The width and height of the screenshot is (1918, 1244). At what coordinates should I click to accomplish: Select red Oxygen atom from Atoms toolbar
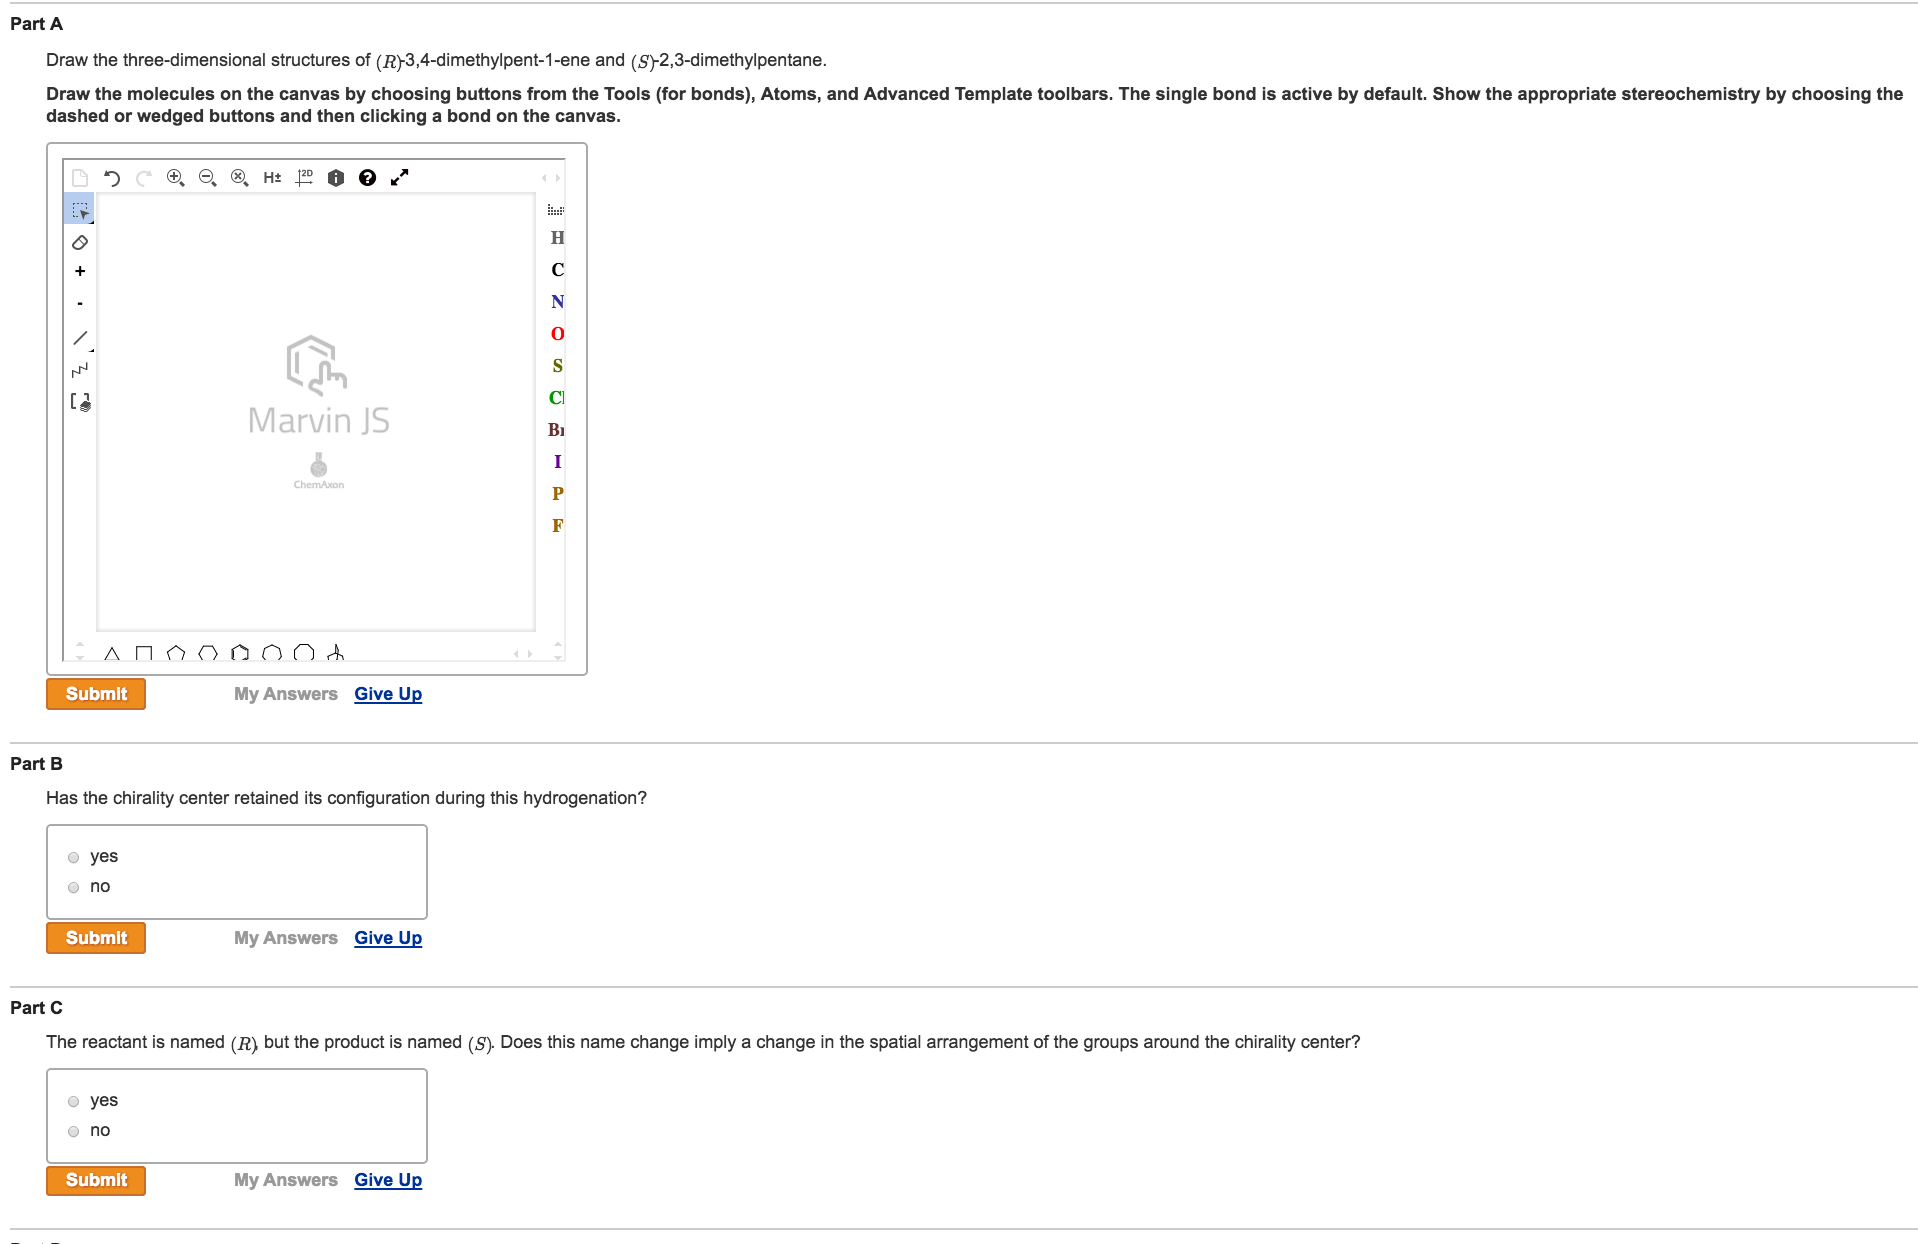coord(557,334)
